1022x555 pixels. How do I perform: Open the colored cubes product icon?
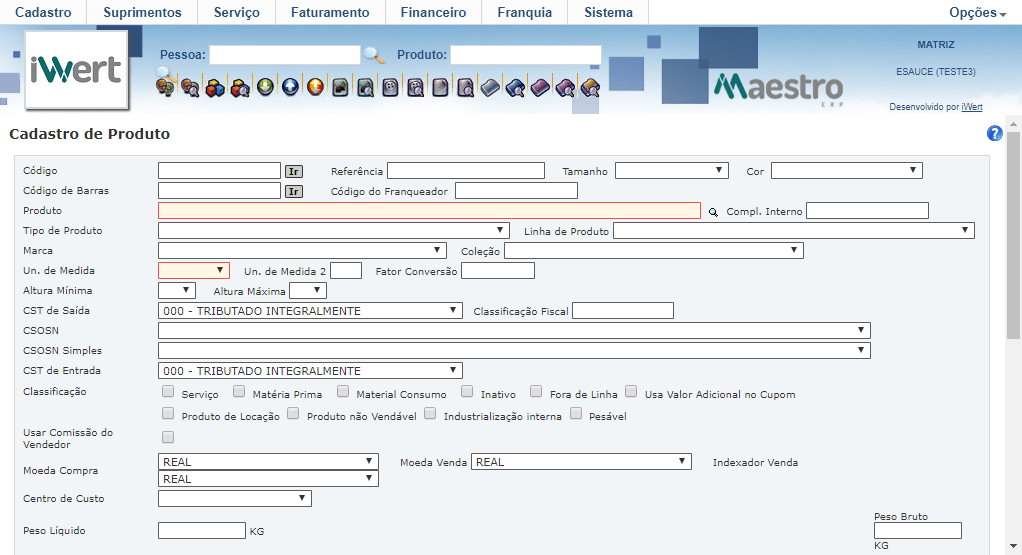[x=215, y=87]
